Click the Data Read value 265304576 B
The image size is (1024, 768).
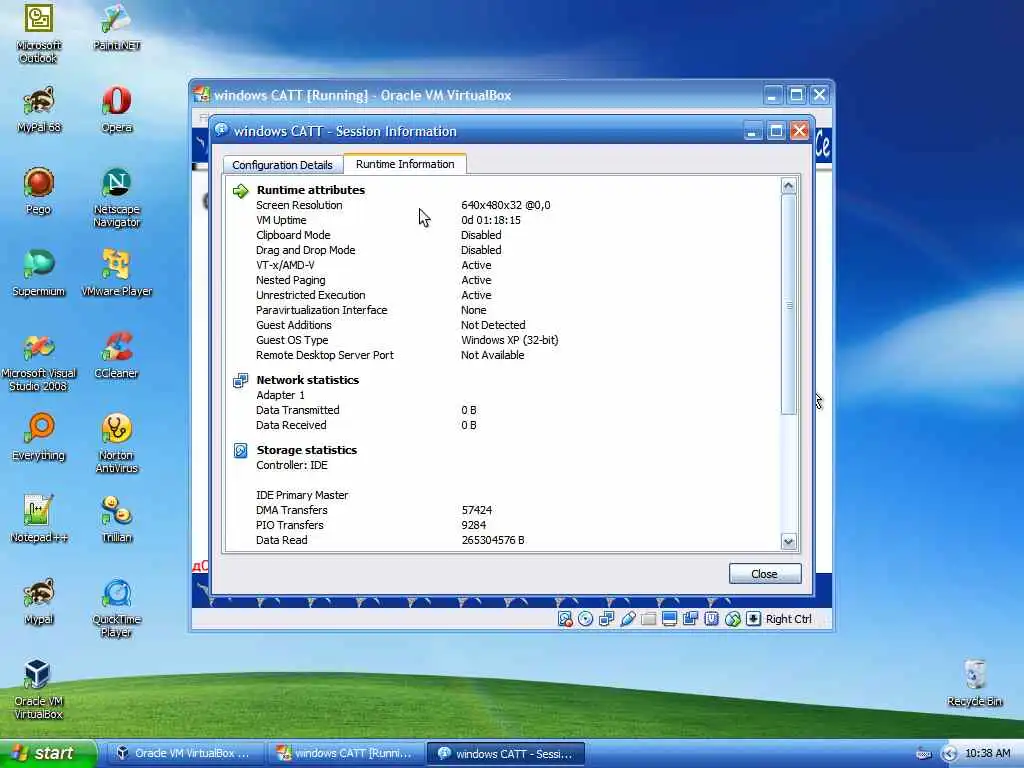[493, 540]
